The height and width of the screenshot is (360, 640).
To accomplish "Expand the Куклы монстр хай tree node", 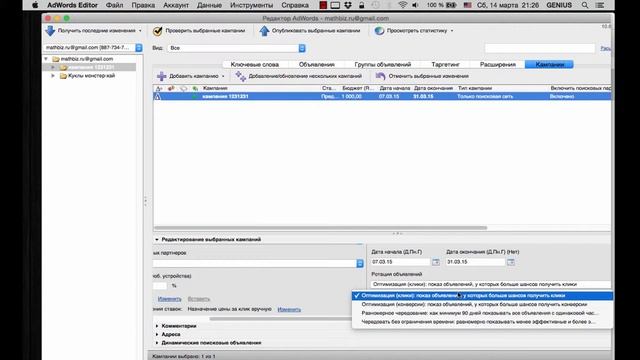I will (x=53, y=76).
